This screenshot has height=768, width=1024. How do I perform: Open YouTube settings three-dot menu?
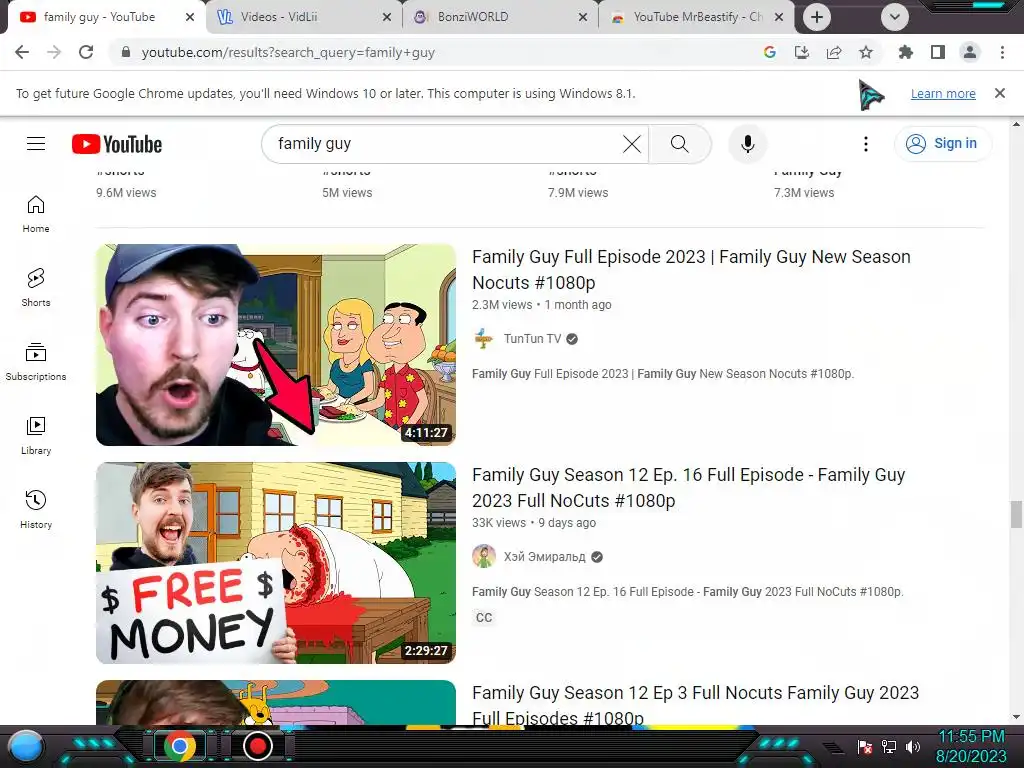click(x=866, y=144)
